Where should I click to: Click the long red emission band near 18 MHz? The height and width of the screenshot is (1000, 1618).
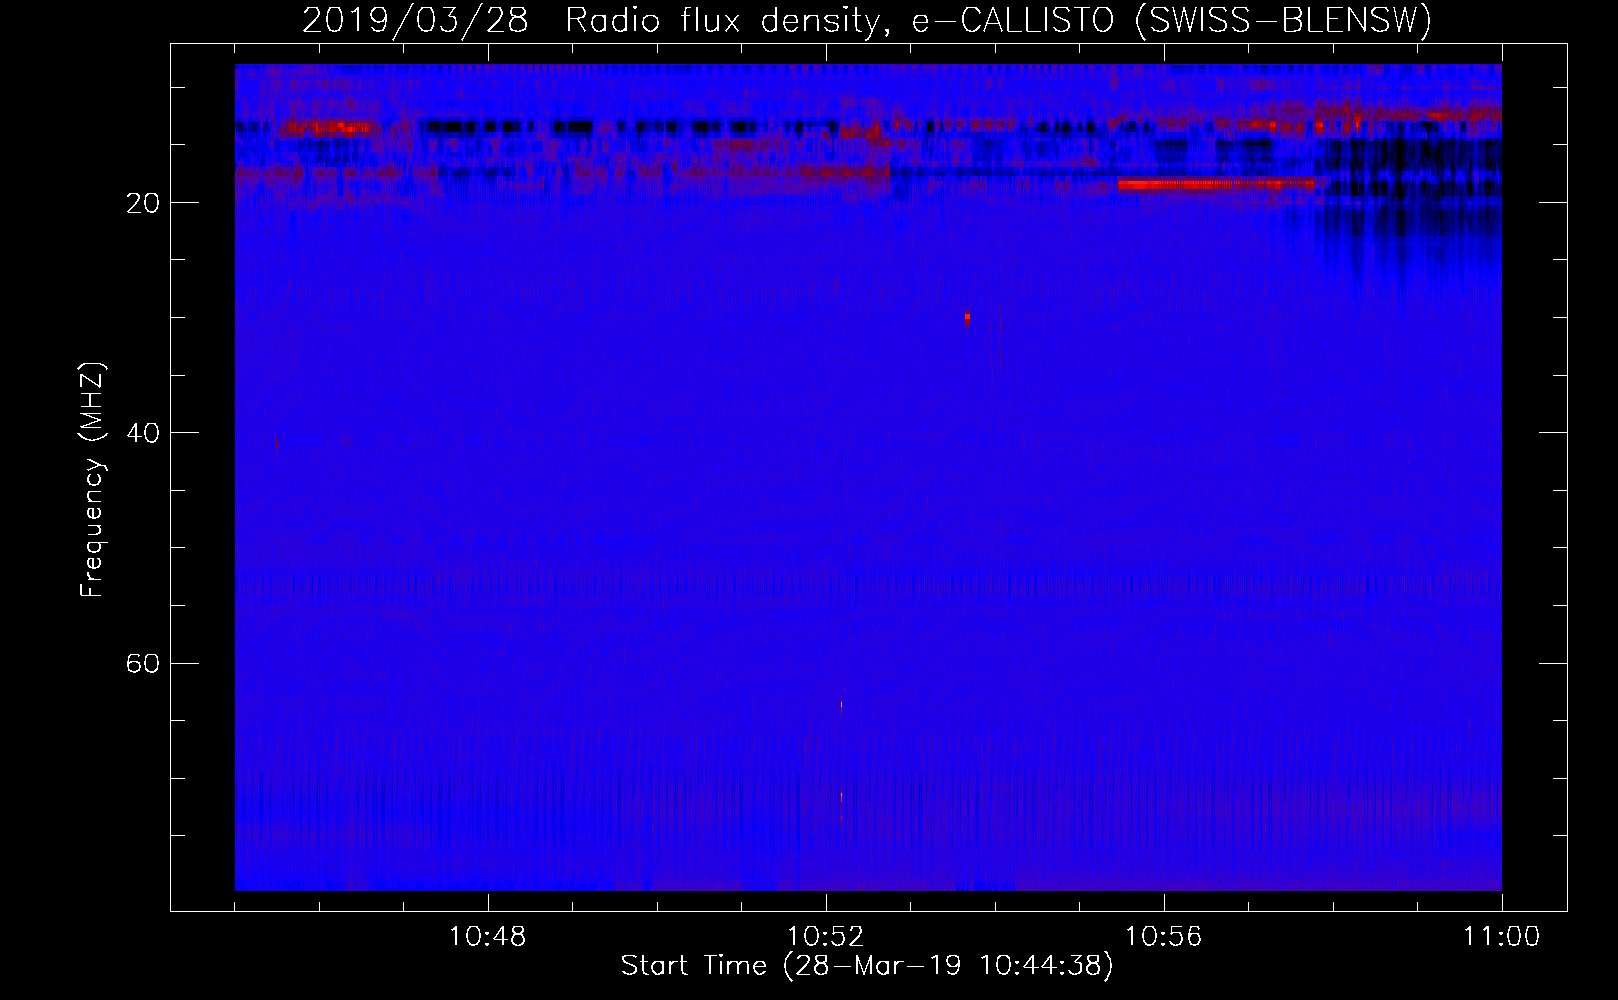[x=1217, y=184]
